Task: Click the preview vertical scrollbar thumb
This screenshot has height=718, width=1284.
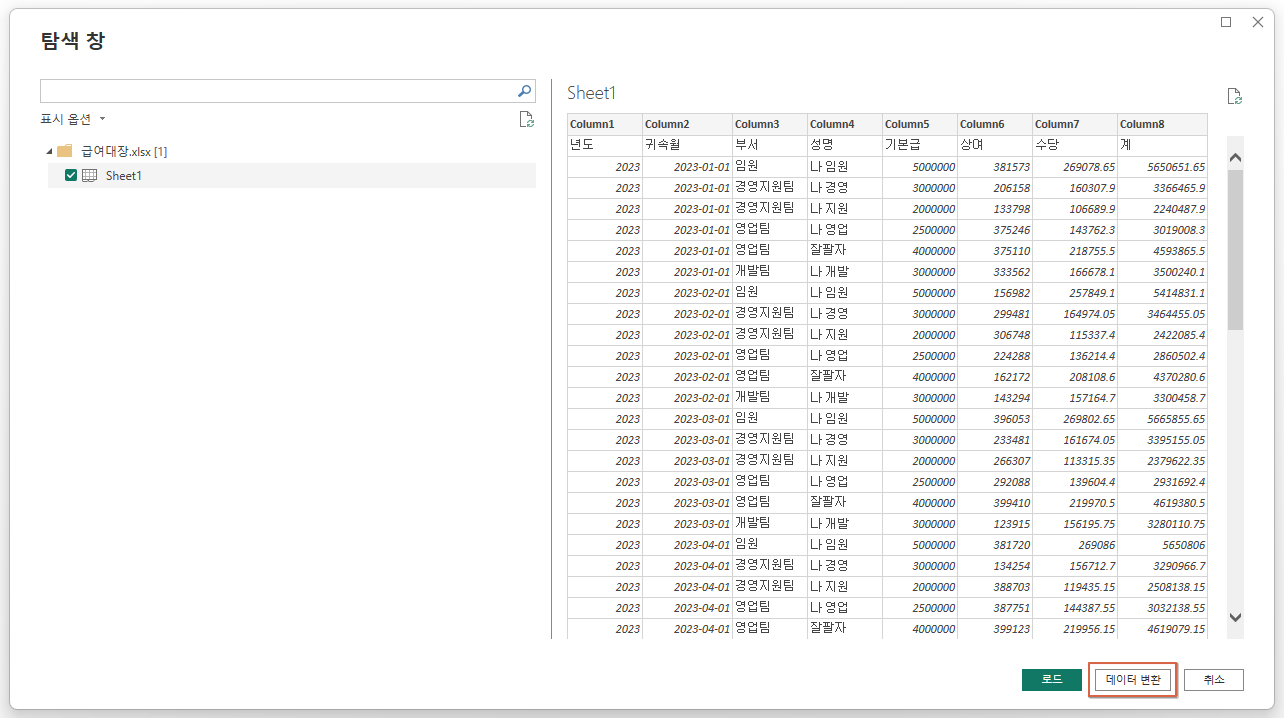Action: (x=1235, y=250)
